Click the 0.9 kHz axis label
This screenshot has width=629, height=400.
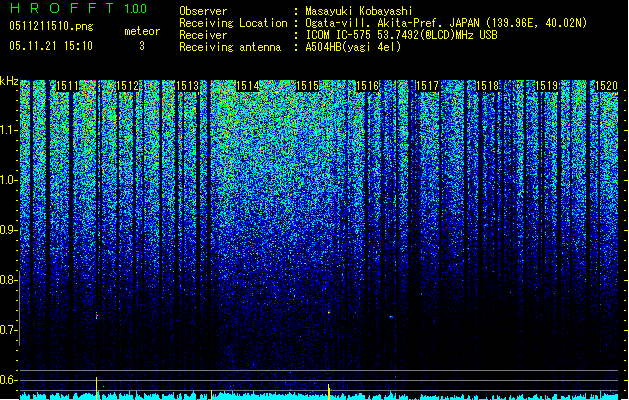pos(9,230)
